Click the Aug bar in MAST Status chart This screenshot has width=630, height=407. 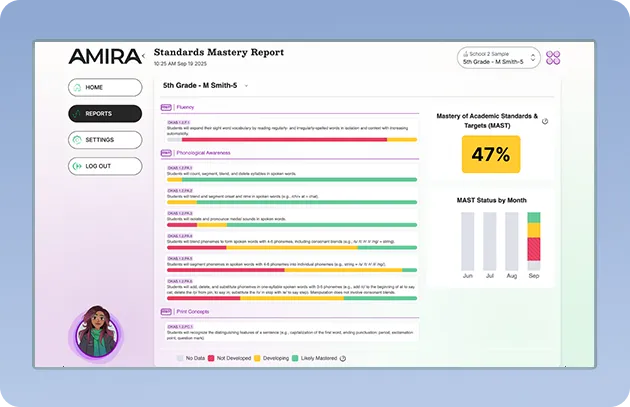[511, 241]
